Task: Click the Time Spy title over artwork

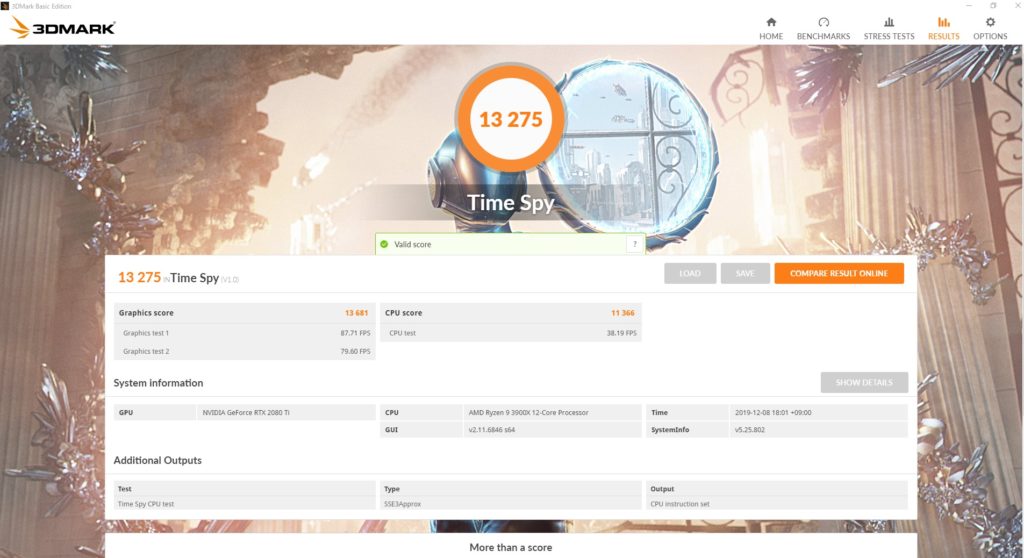Action: (511, 203)
